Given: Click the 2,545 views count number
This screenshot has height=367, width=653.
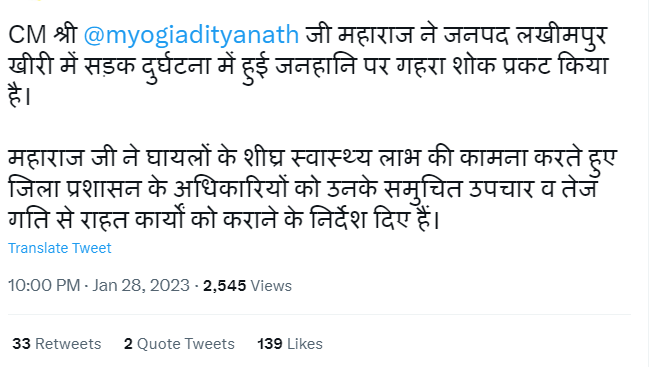Looking at the screenshot, I should coord(224,286).
